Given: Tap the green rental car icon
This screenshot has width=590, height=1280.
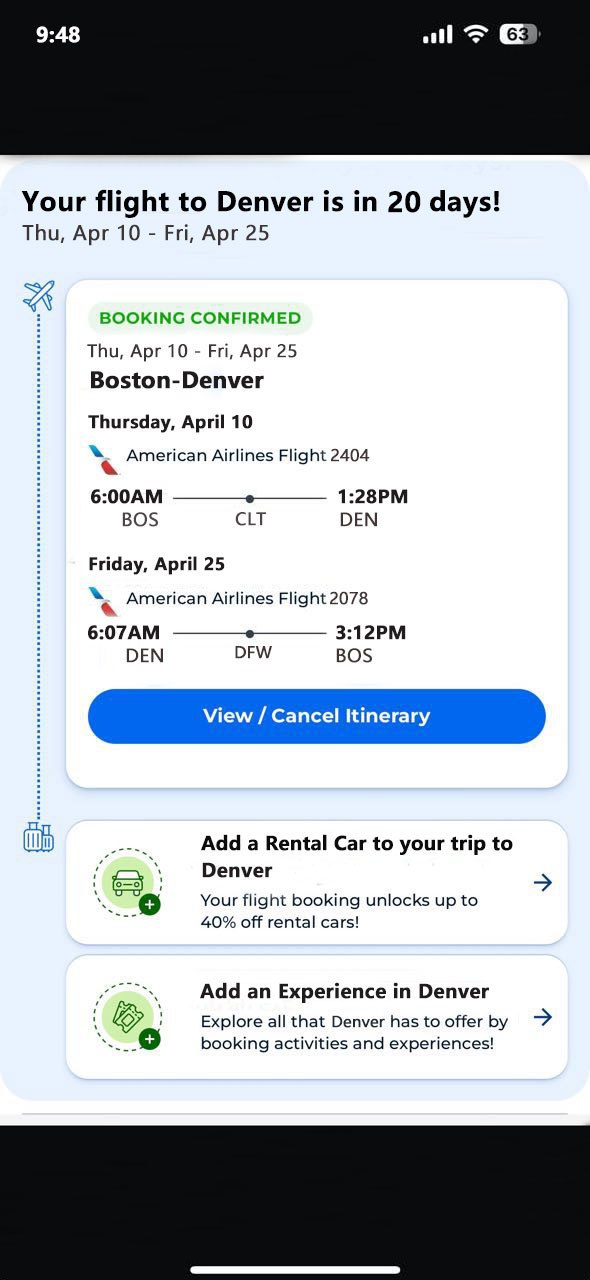Looking at the screenshot, I should point(128,883).
